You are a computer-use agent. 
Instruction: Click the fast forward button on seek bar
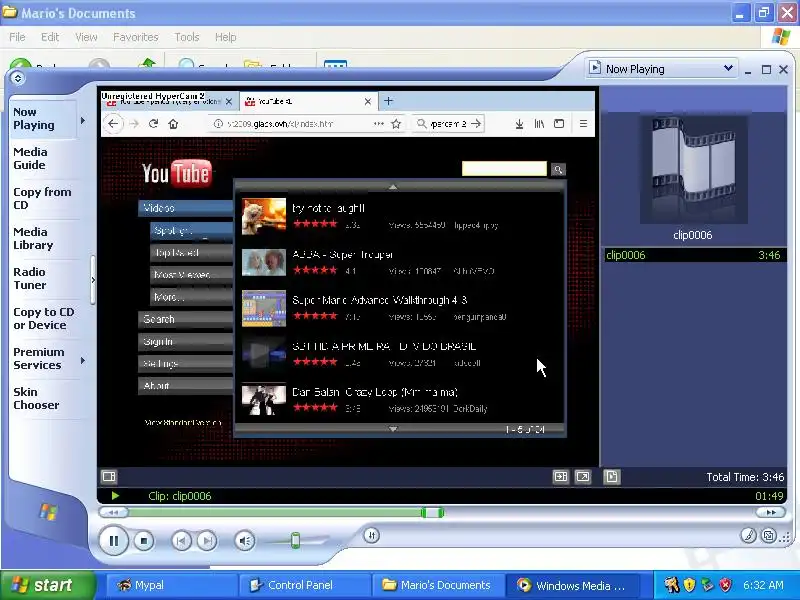pyautogui.click(x=771, y=512)
